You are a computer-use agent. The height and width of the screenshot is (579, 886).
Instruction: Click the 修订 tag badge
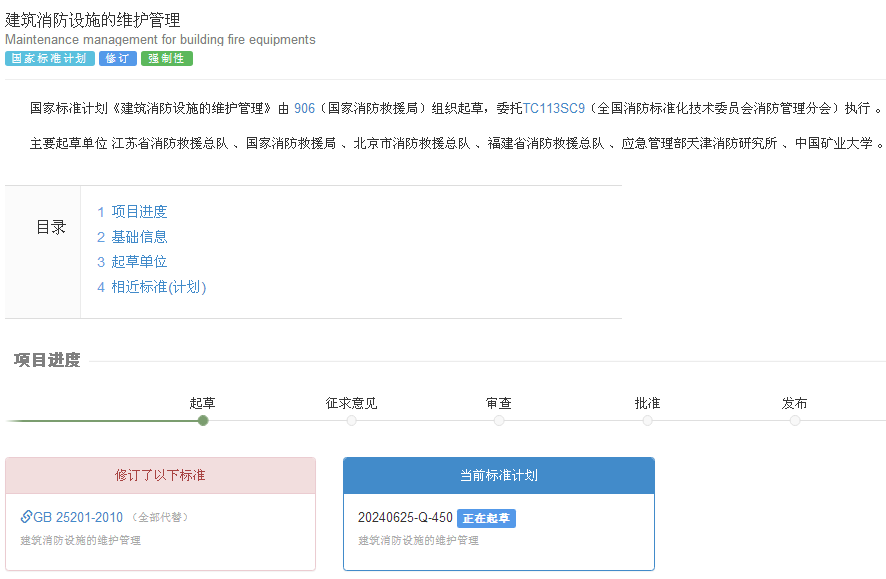tap(118, 59)
